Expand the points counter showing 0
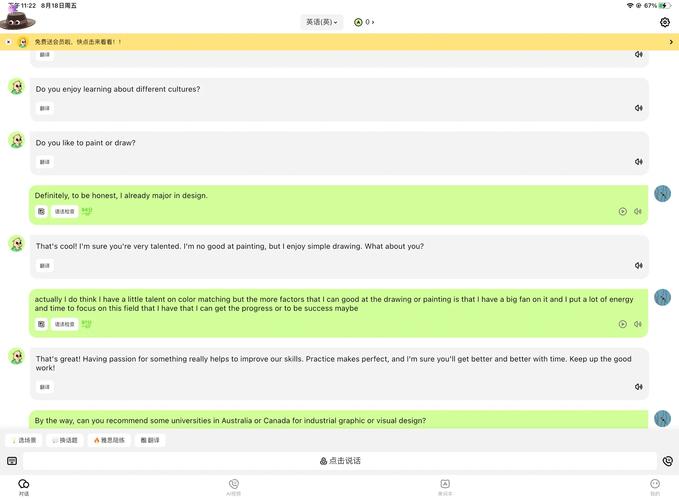The image size is (679, 500). click(364, 22)
